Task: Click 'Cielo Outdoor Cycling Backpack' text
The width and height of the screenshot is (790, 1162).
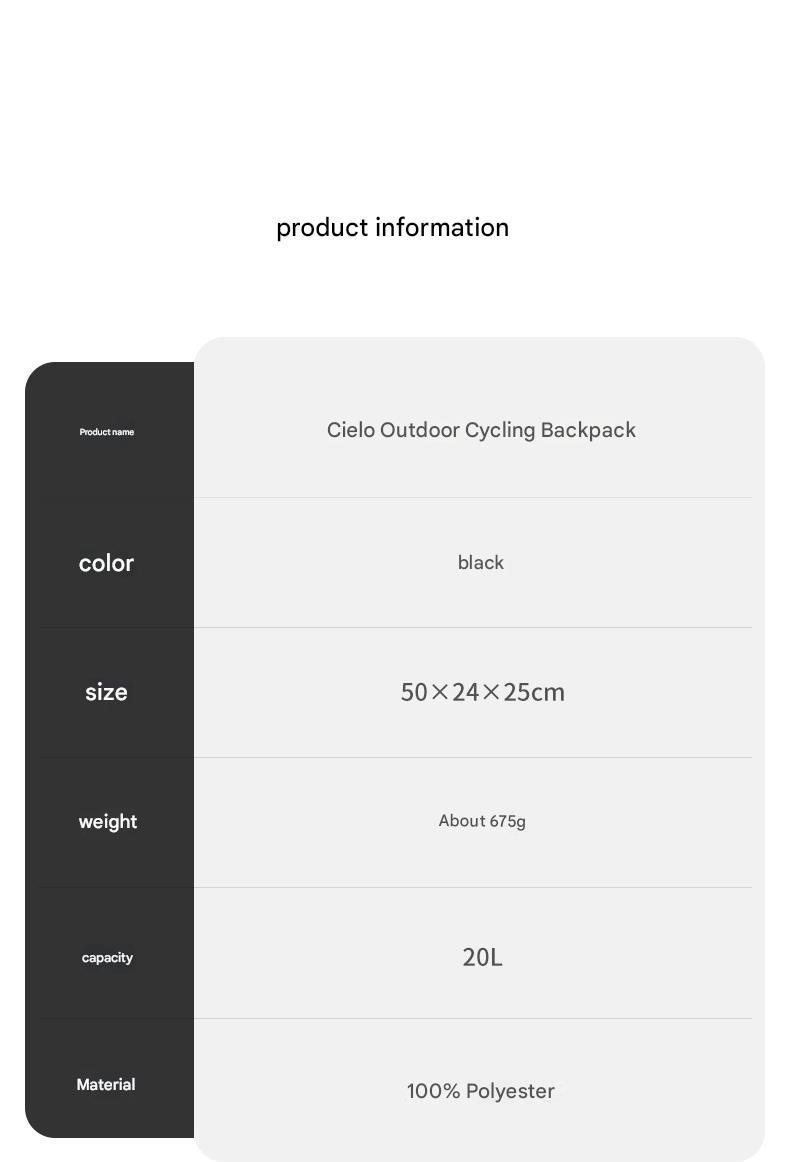Action: click(481, 431)
